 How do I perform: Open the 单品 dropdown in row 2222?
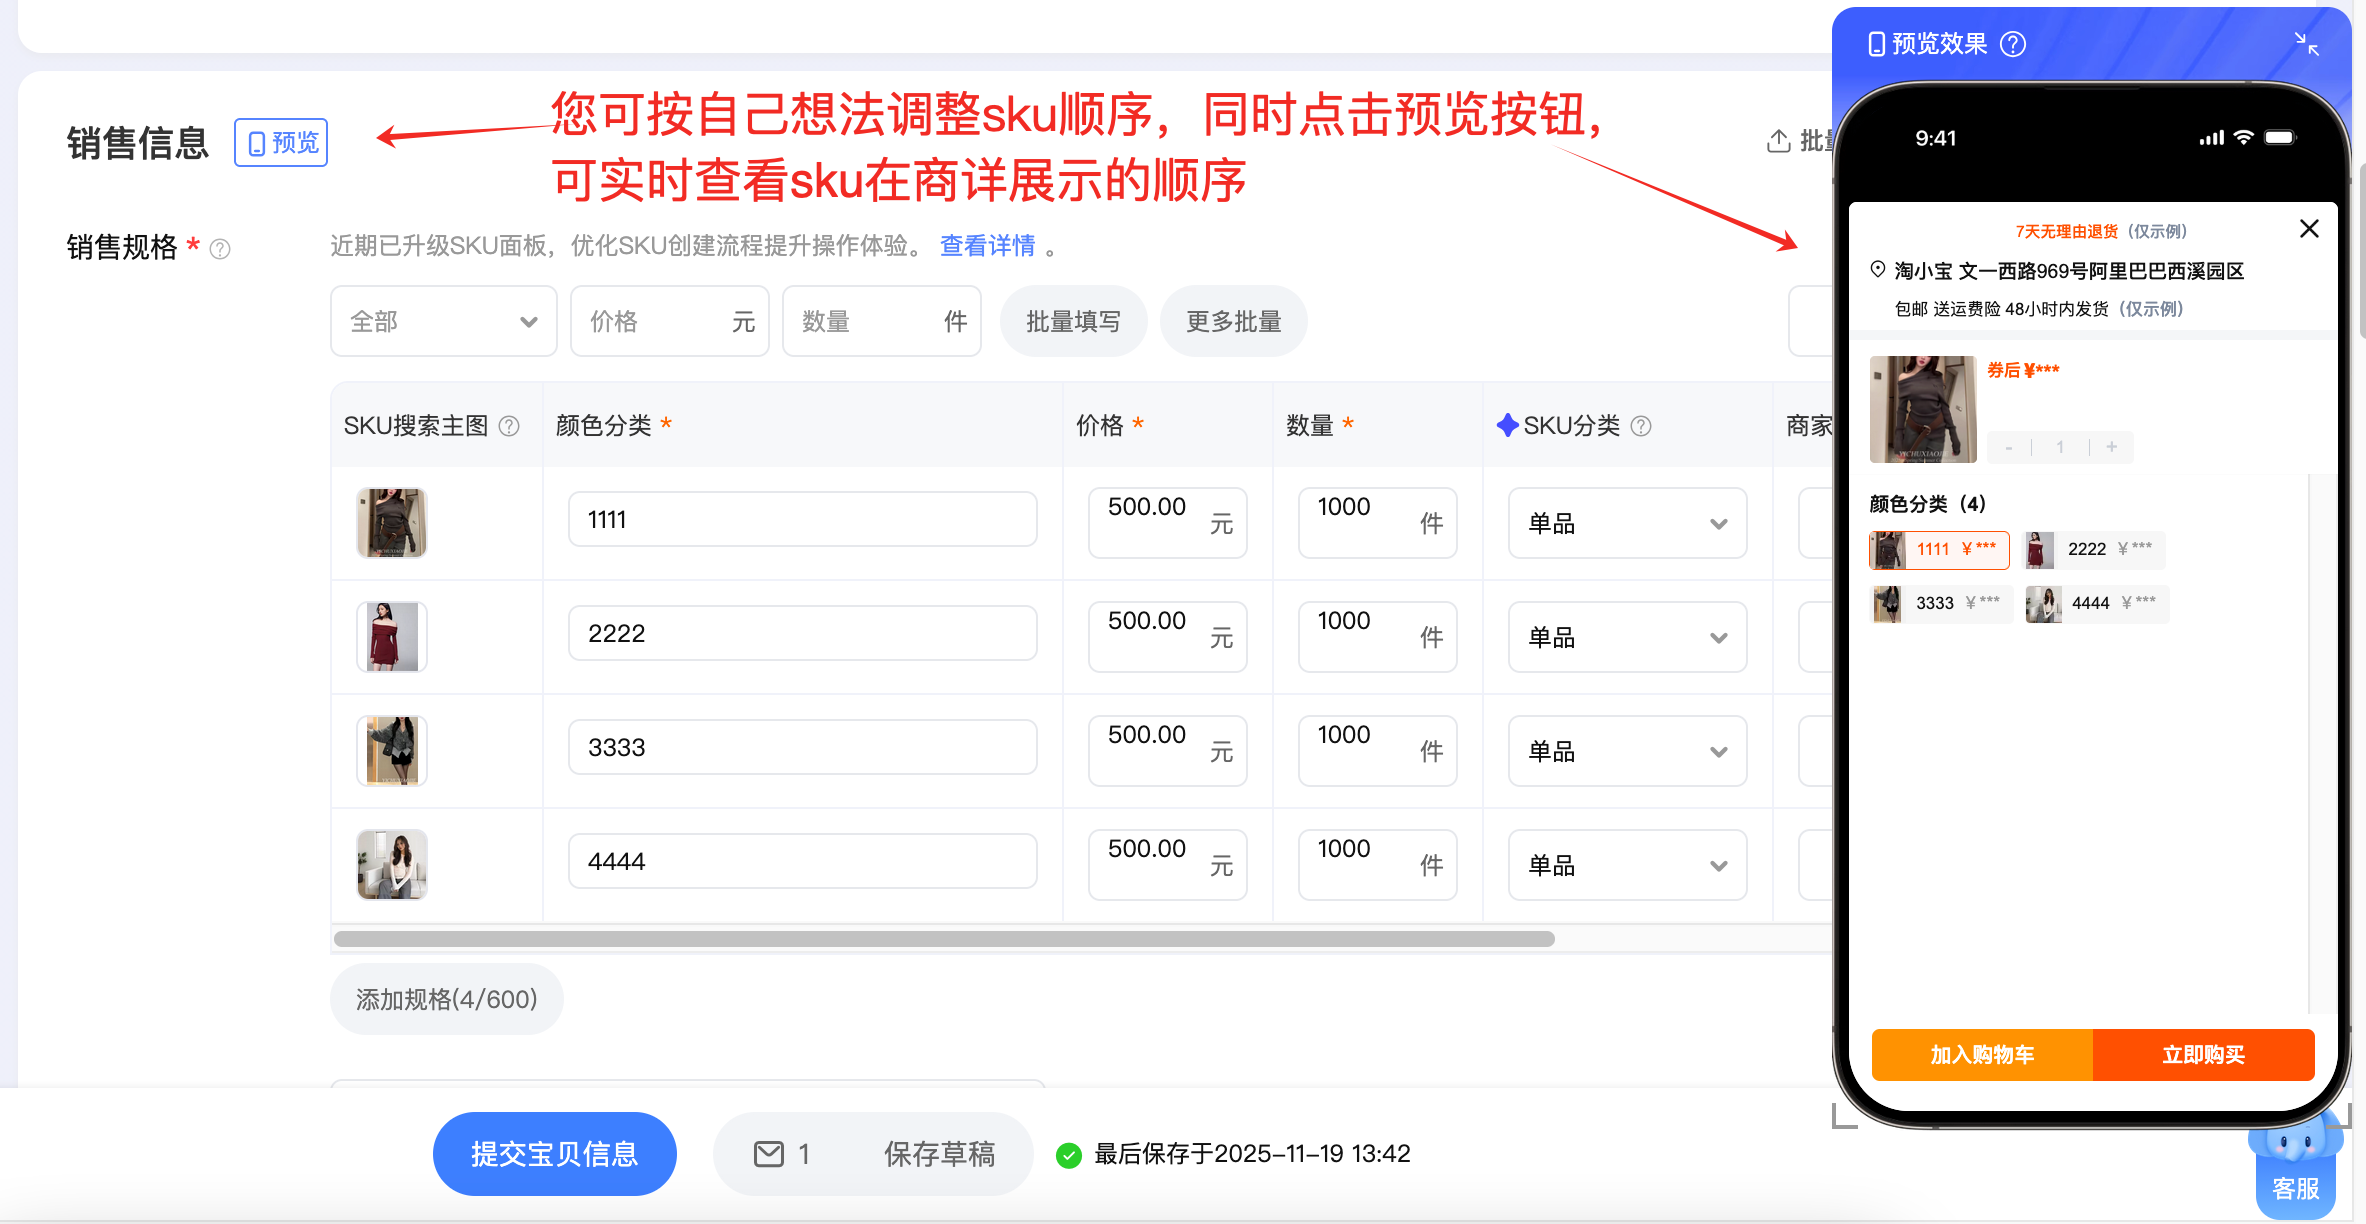(1627, 636)
